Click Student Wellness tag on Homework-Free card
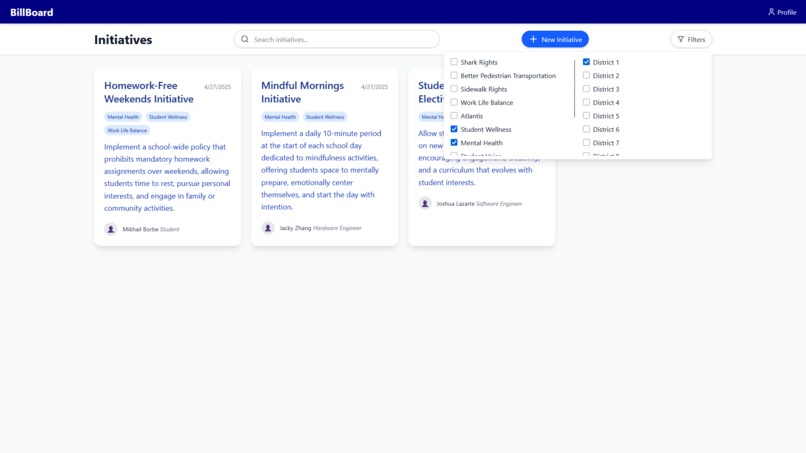Screen dimensions: 806x453 point(168,117)
